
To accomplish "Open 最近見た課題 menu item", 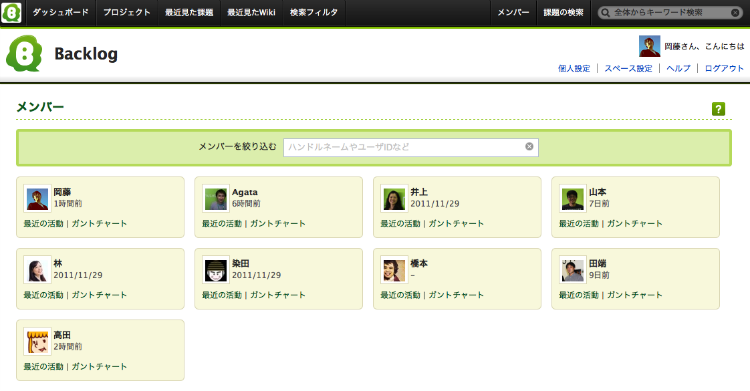I will 189,12.
